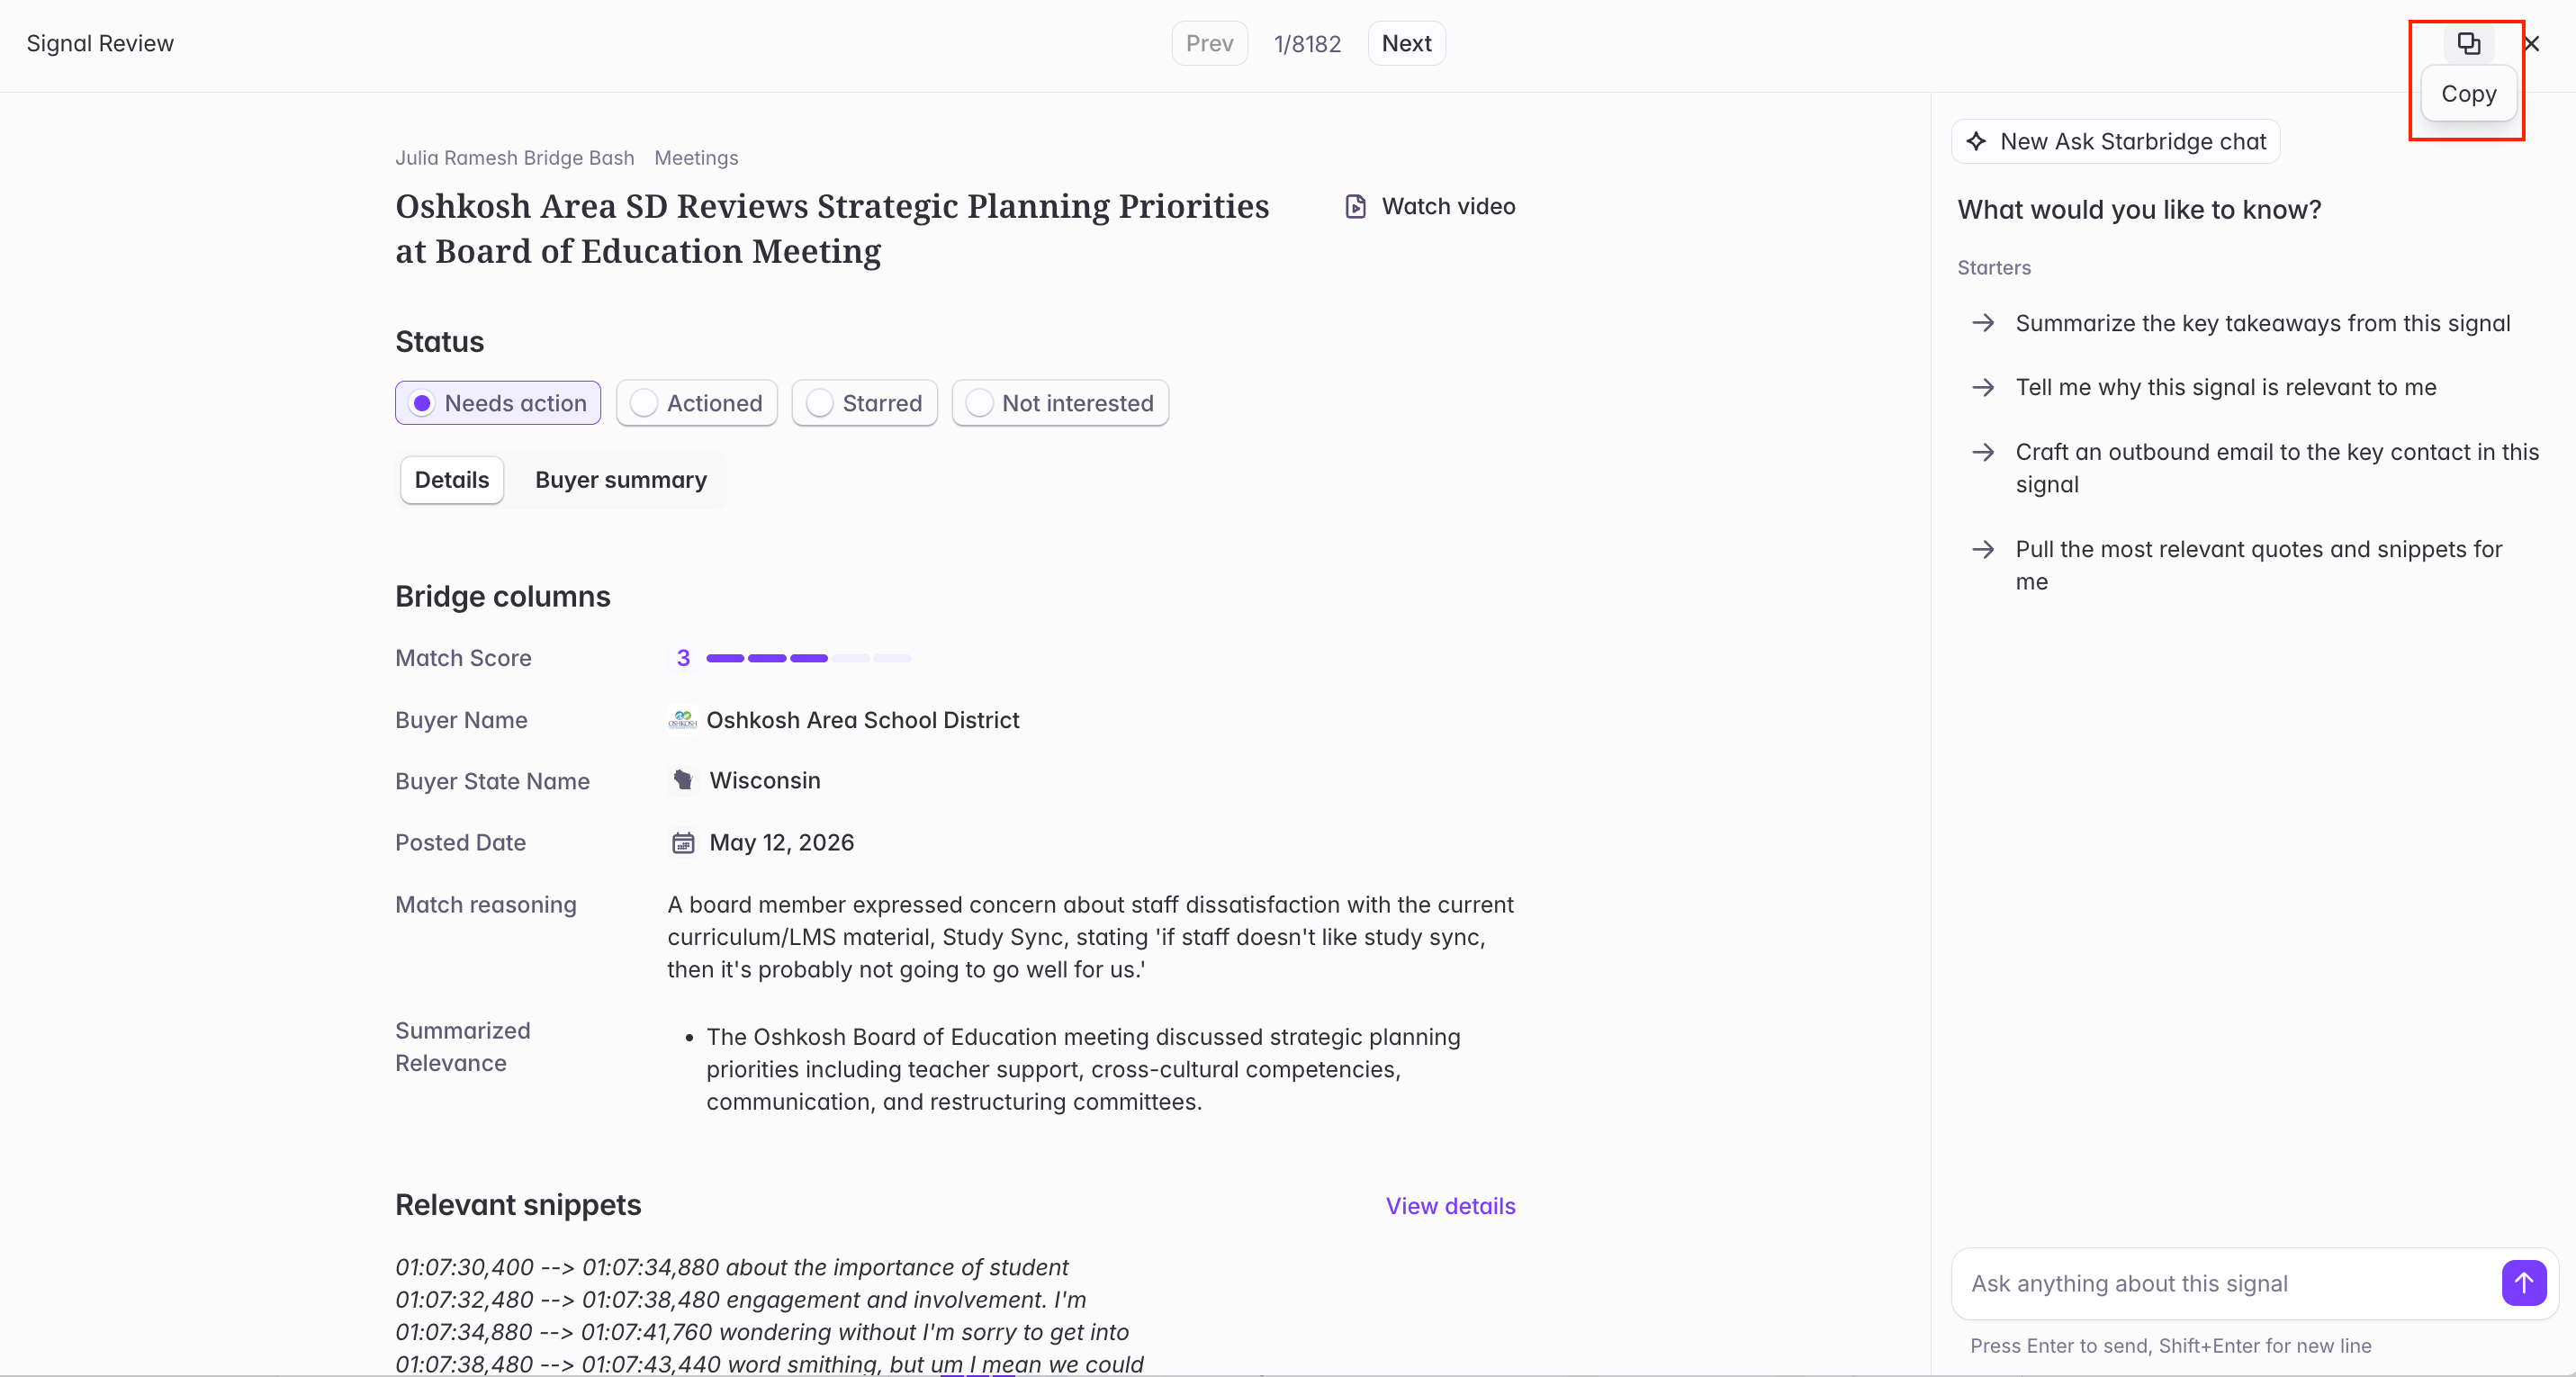The height and width of the screenshot is (1377, 2576).
Task: Open Watch video link
Action: [1430, 206]
